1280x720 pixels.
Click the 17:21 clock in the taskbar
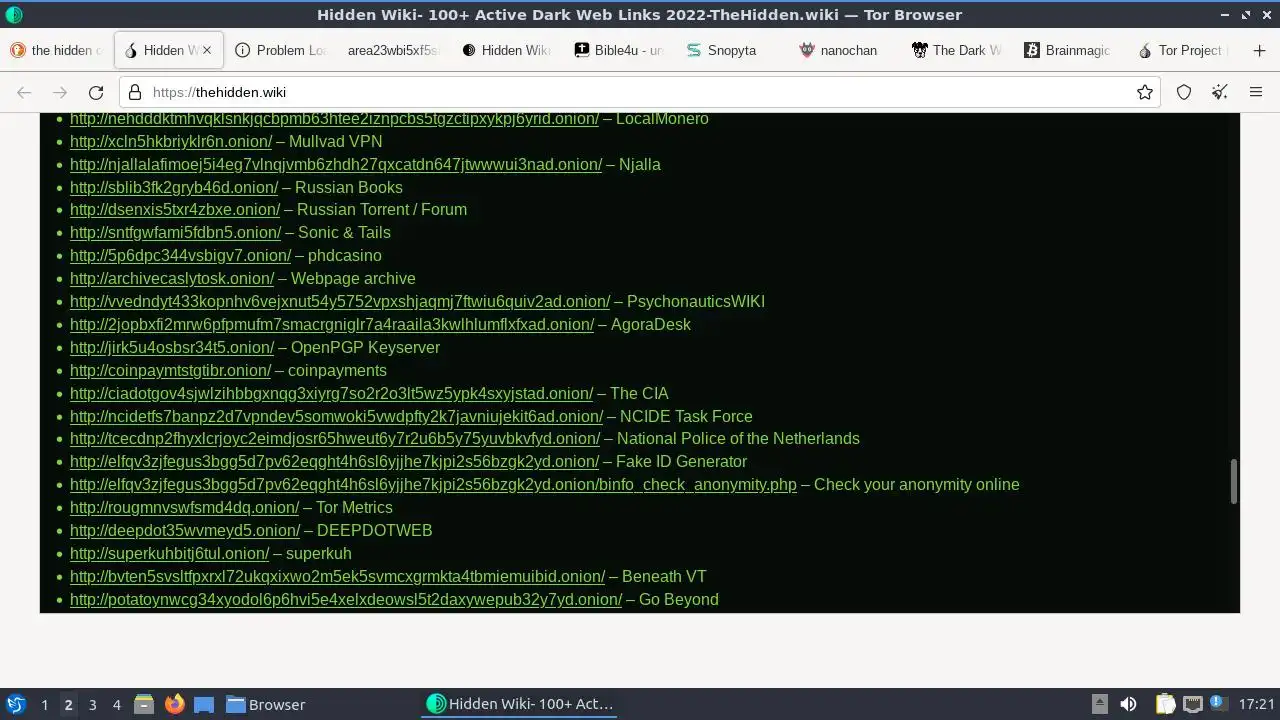pos(1256,704)
